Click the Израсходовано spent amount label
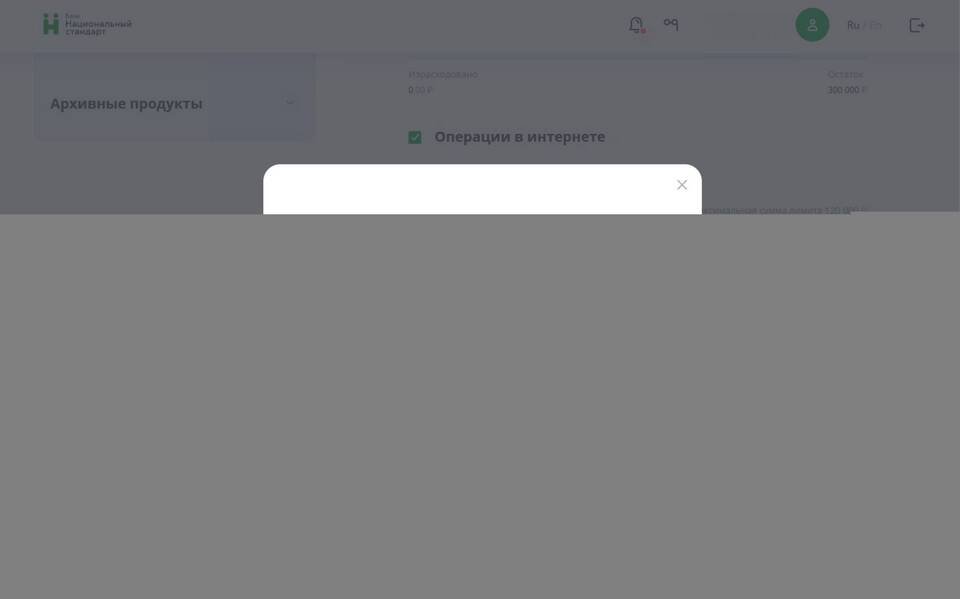The image size is (960, 599). 443,74
